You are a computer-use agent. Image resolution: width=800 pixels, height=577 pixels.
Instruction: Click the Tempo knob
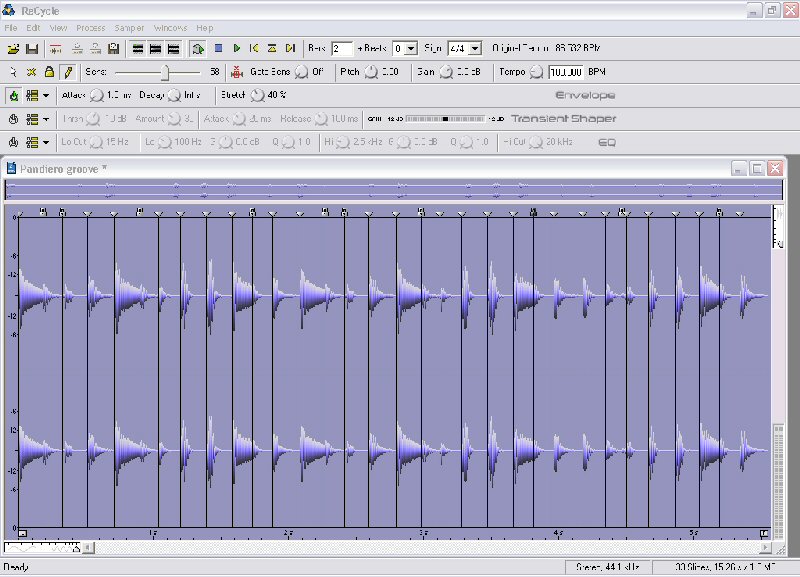[x=536, y=72]
